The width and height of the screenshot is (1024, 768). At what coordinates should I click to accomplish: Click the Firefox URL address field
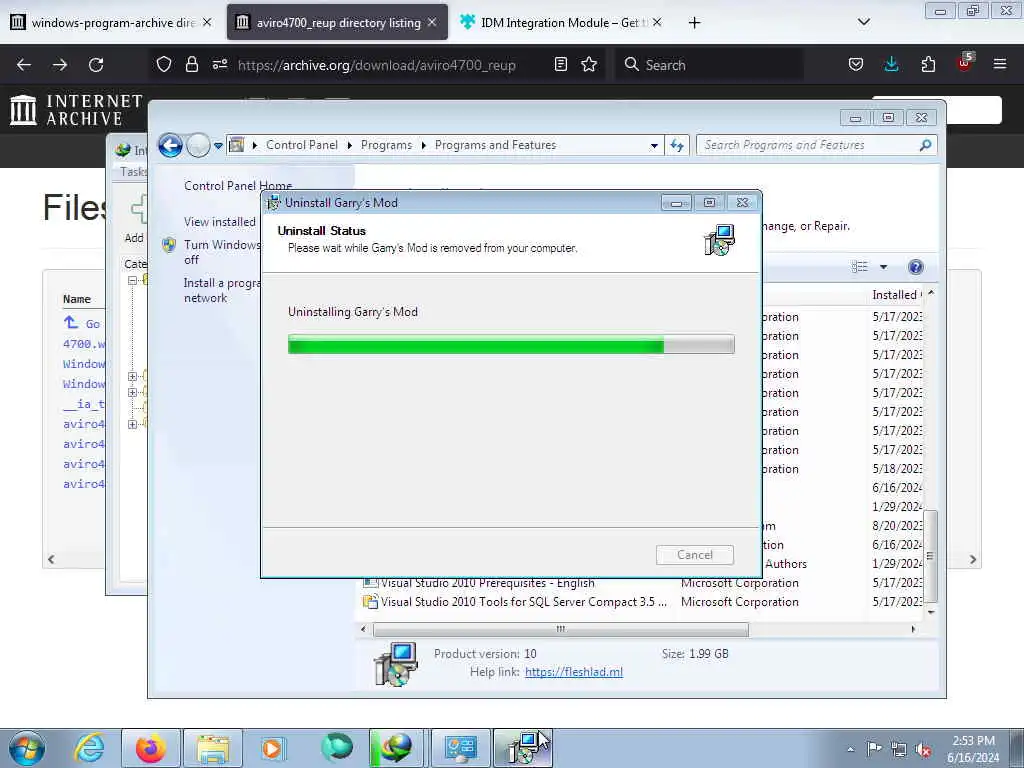pos(377,65)
